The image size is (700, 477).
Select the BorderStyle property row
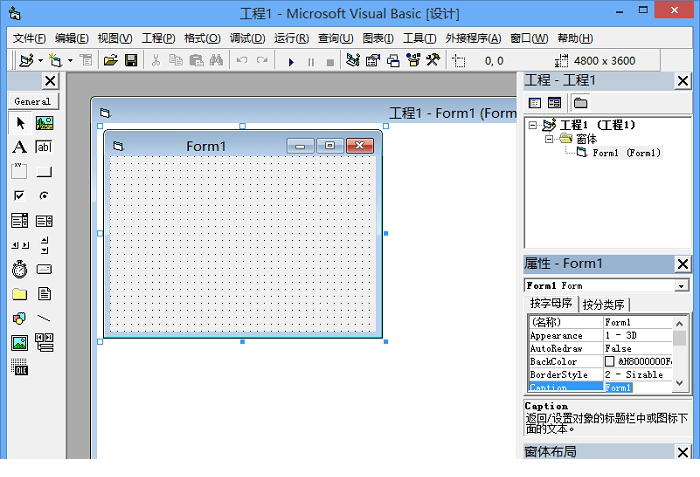(x=600, y=374)
